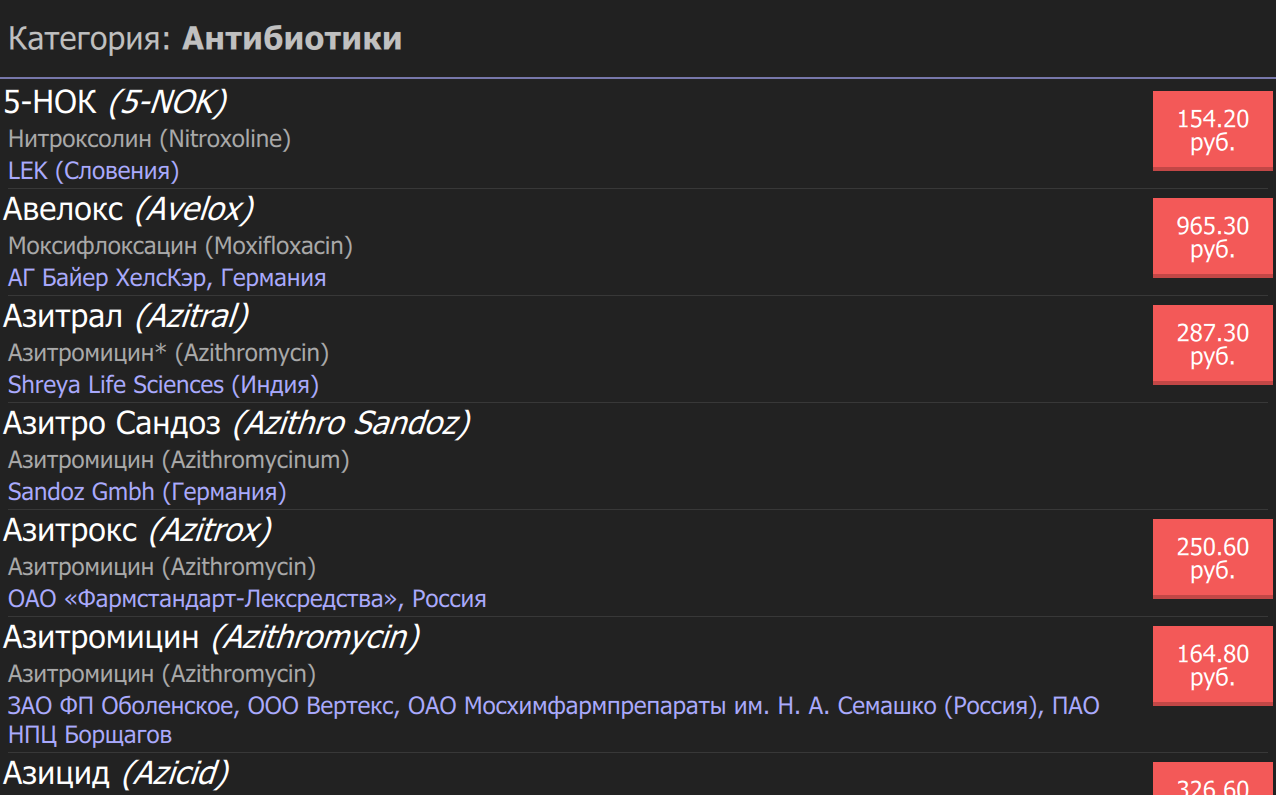Image resolution: width=1276 pixels, height=795 pixels.
Task: Click the 250.60 руб. price button
Action: 1213,559
